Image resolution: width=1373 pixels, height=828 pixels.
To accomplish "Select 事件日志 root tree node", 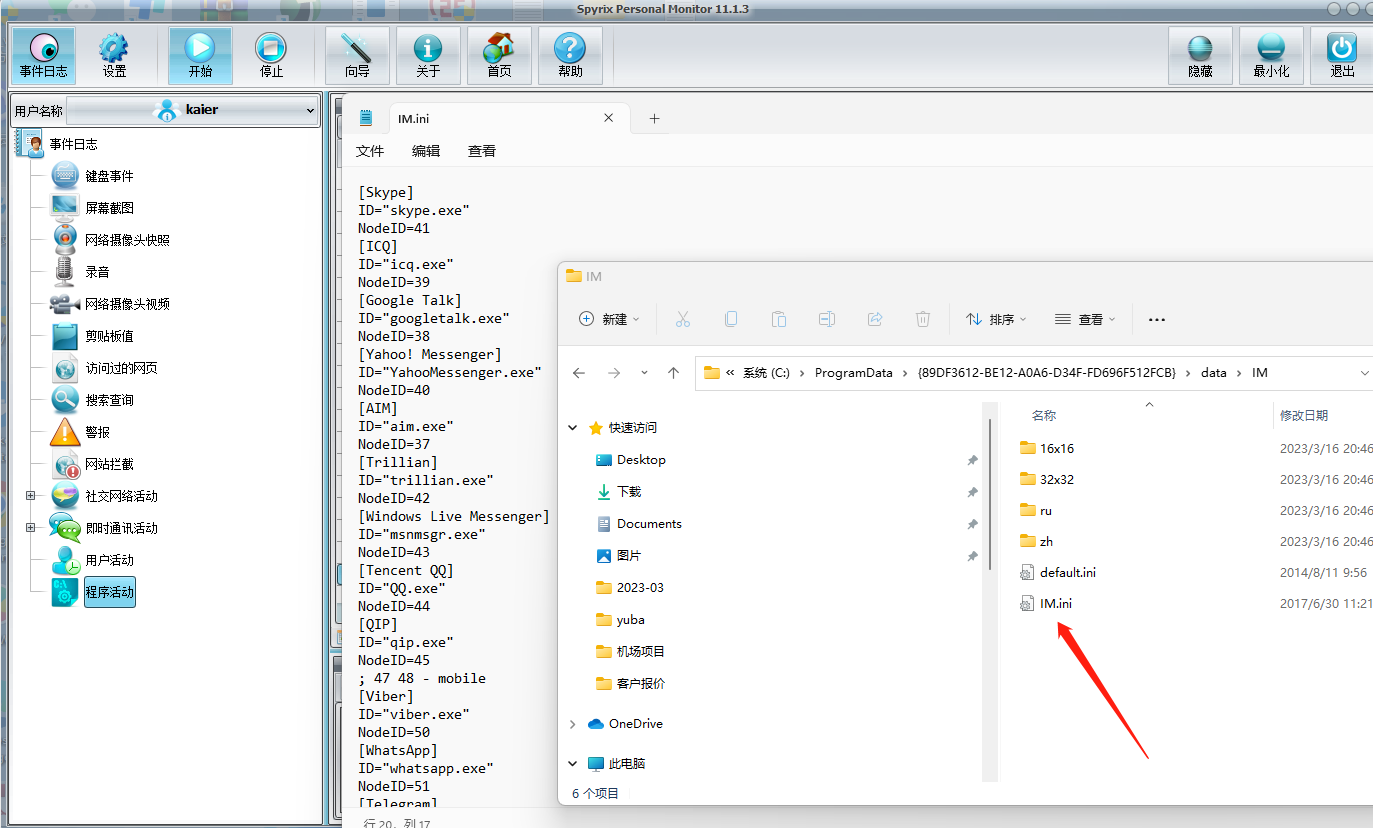I will 73,144.
